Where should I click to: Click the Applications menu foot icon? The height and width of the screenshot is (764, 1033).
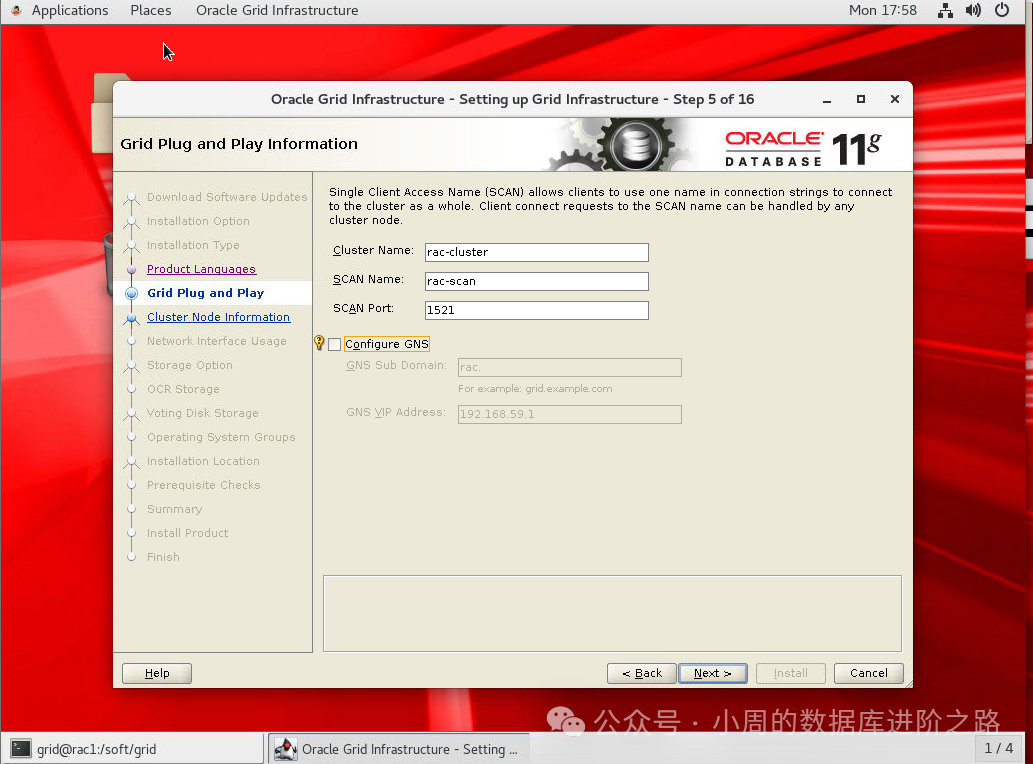pos(16,11)
